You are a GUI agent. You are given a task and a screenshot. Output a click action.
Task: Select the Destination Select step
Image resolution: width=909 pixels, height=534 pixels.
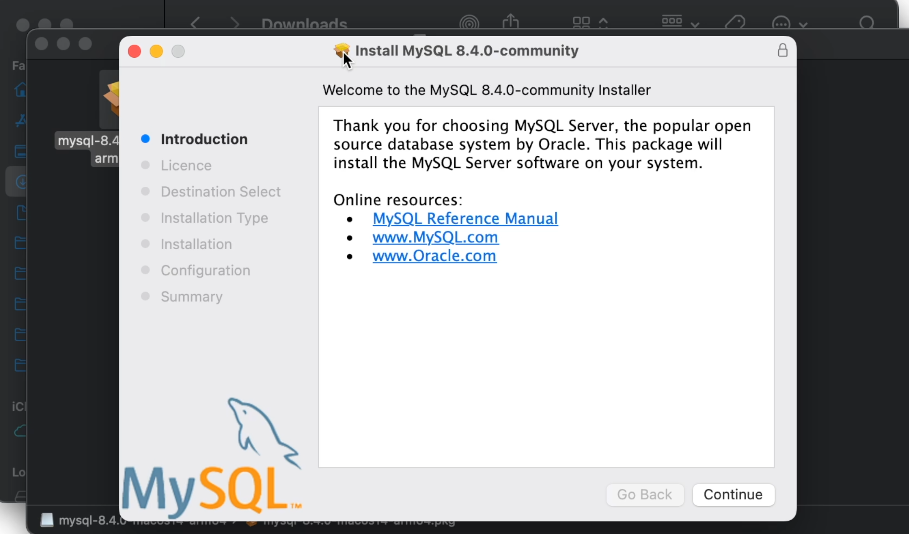point(221,192)
